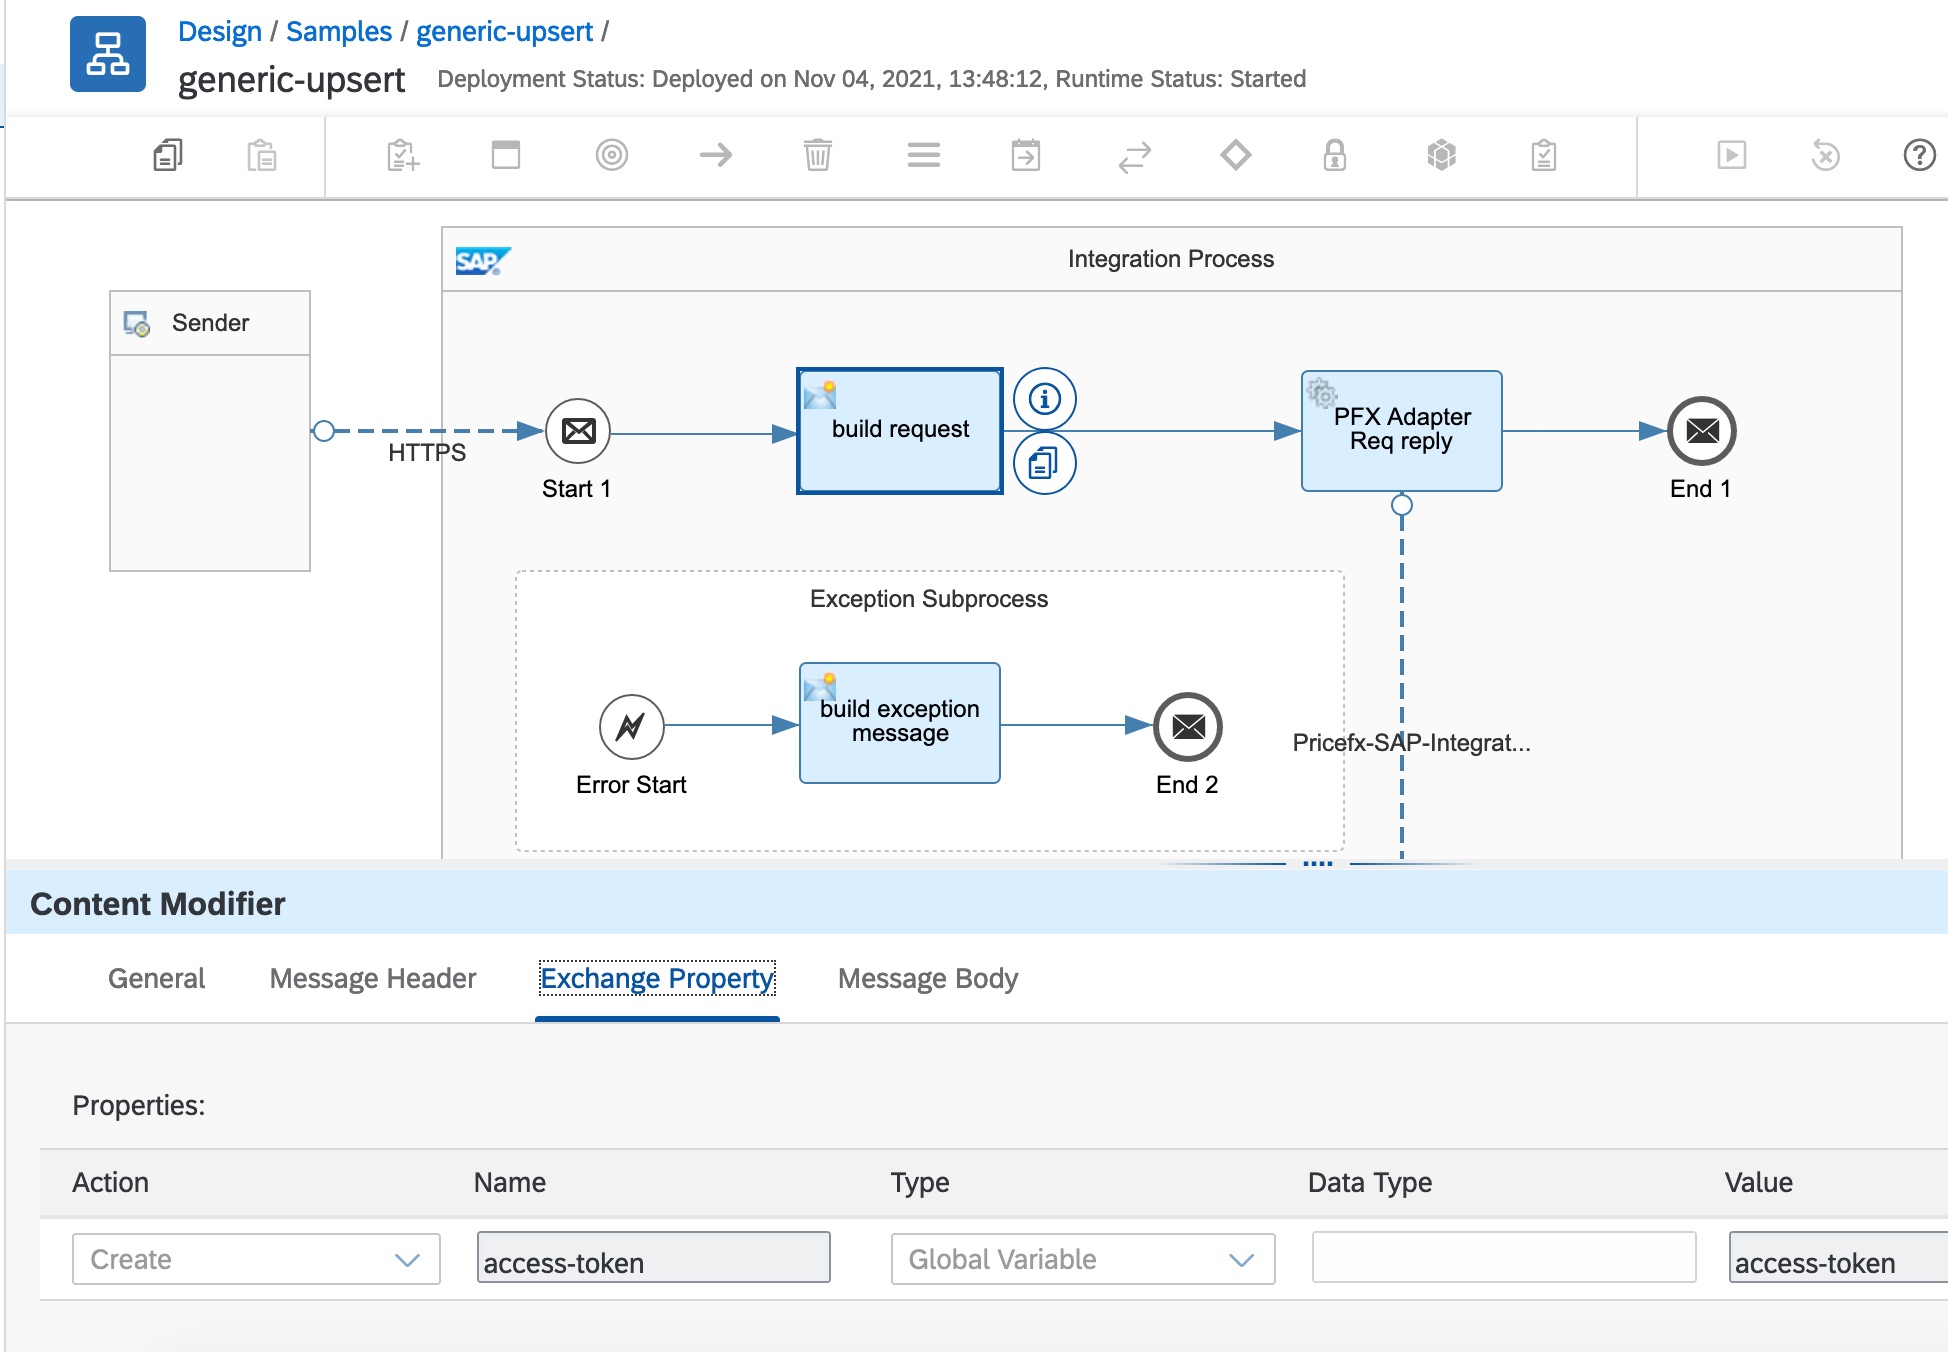Viewport: 1948px width, 1352px height.
Task: Open the Message Body tab
Action: coord(927,978)
